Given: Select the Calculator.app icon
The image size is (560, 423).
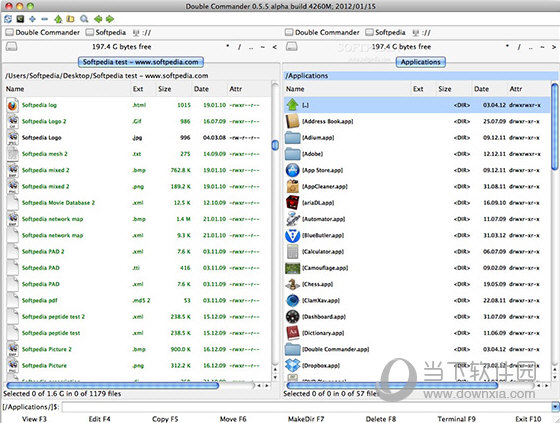Looking at the screenshot, I should pyautogui.click(x=292, y=252).
